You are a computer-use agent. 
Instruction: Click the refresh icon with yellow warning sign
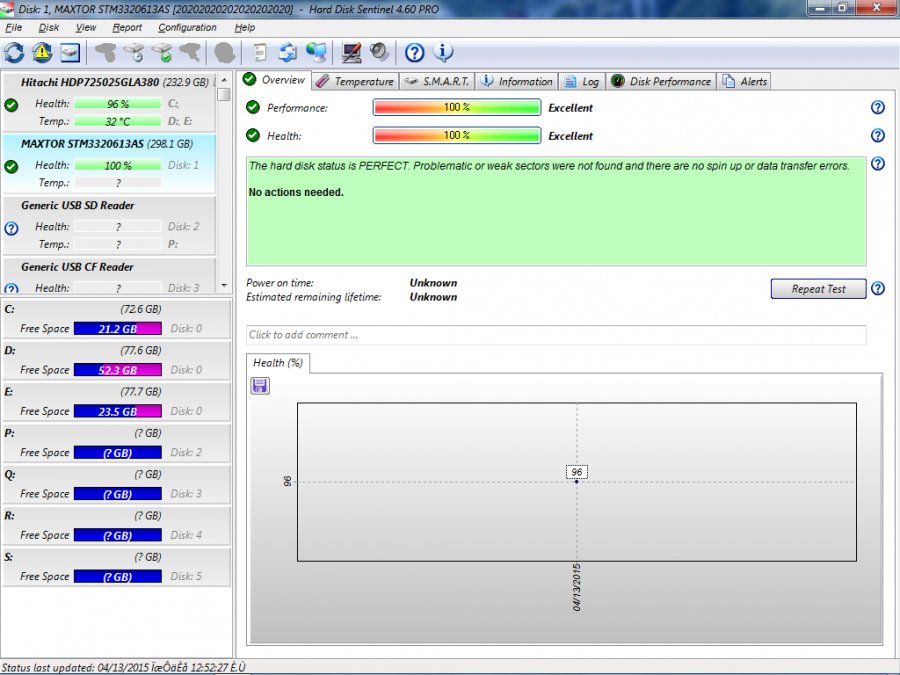pos(42,53)
